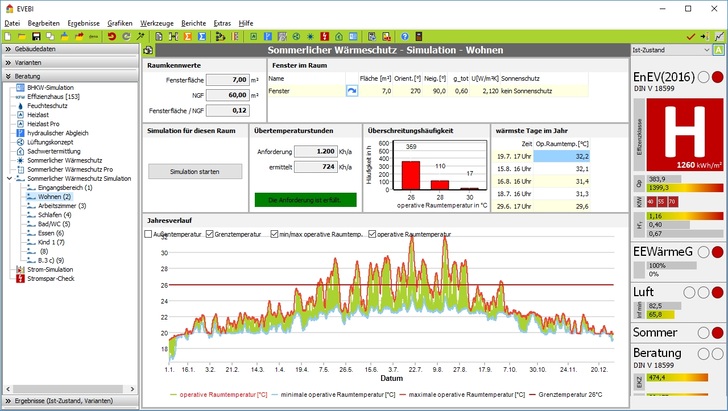Select Arbeitszimmer (3) in the tree
Image resolution: width=728 pixels, height=411 pixels.
click(62, 205)
